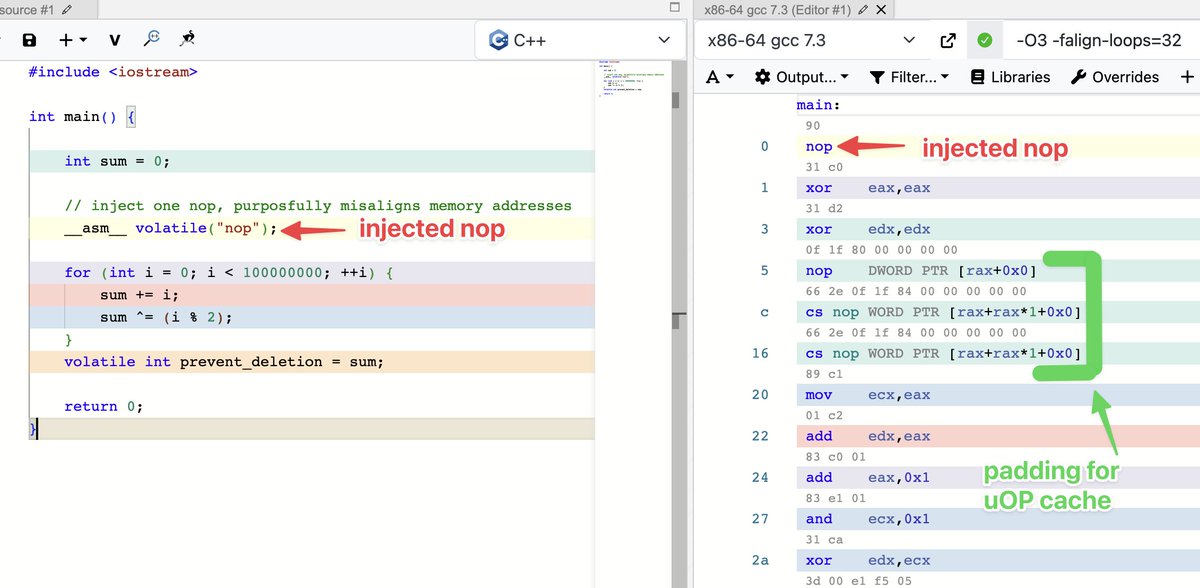Click the add new plus in compiler toolbar
This screenshot has width=1200, height=588.
1187,77
